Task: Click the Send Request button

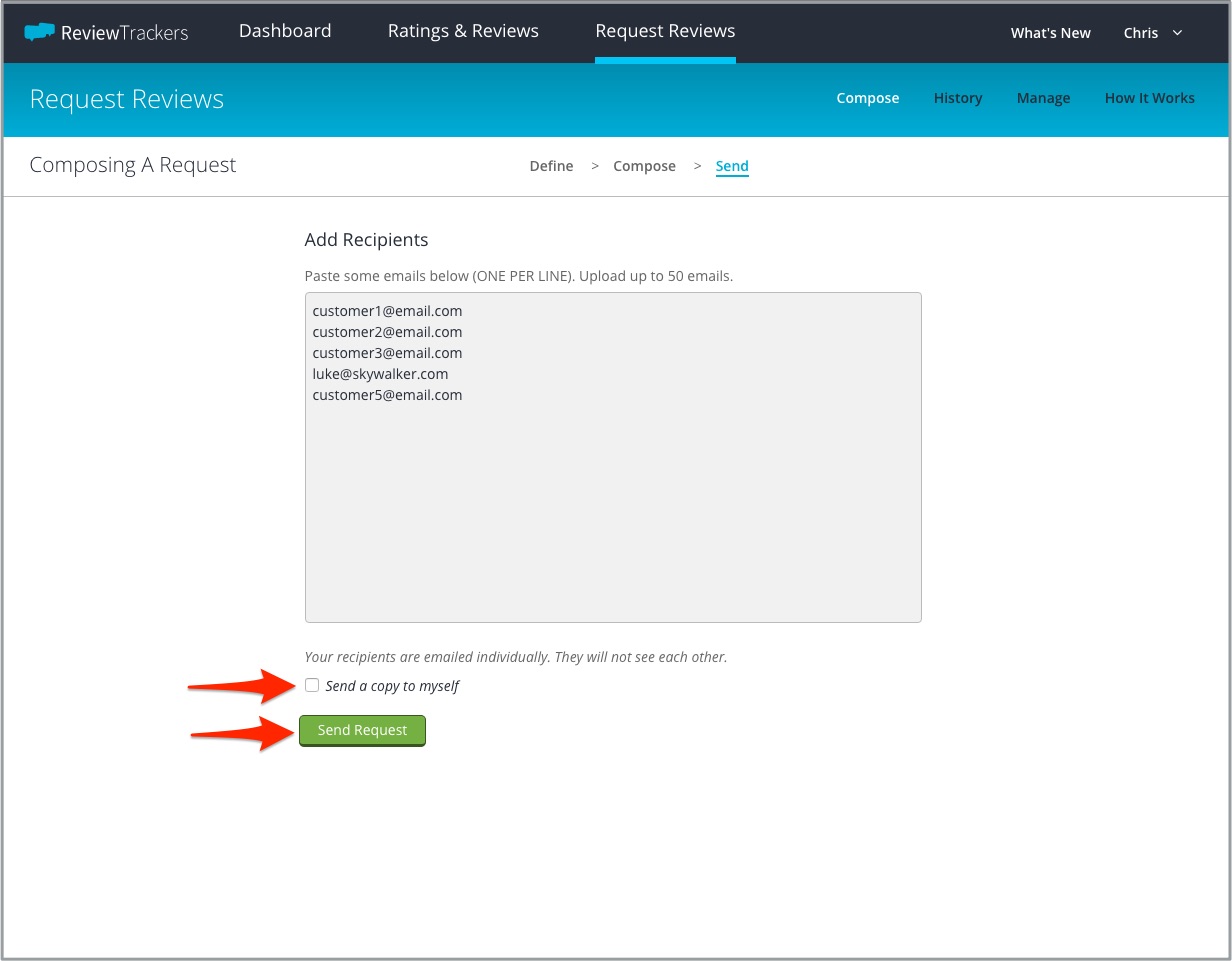Action: coord(362,731)
